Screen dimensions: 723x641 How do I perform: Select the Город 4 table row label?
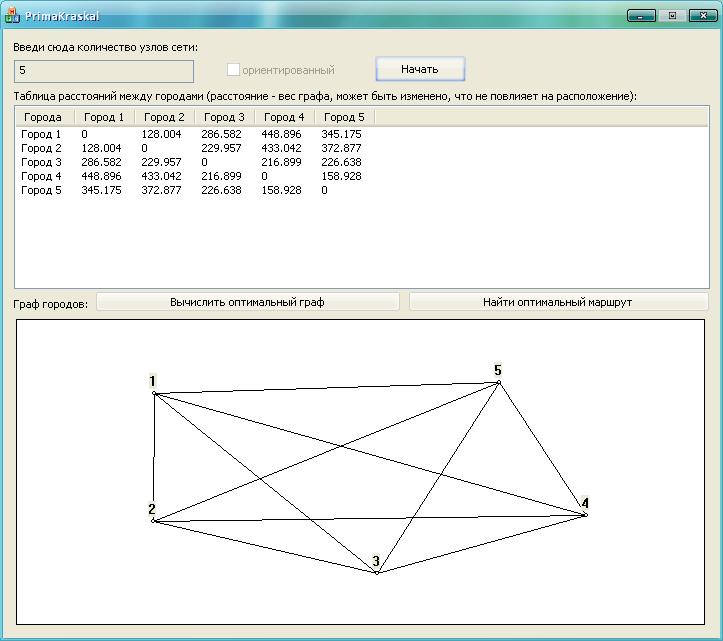[x=41, y=176]
